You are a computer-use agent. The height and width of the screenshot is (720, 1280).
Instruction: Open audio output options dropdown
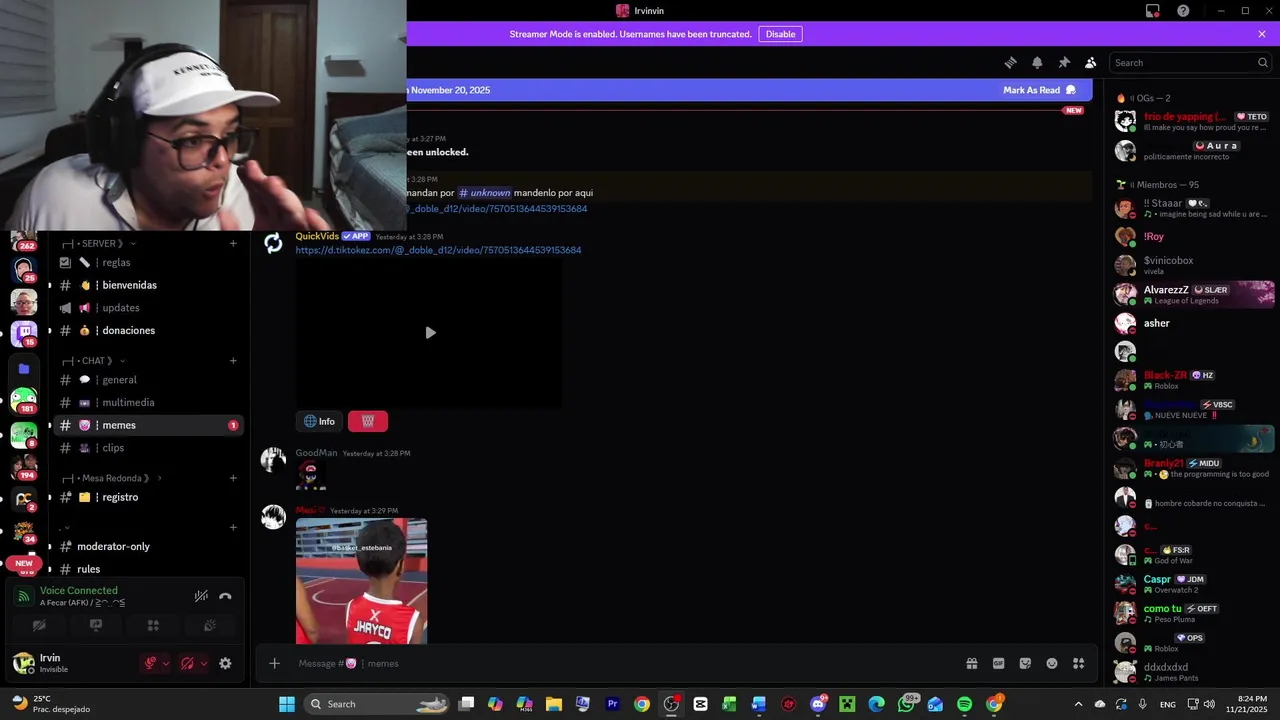coord(203,663)
